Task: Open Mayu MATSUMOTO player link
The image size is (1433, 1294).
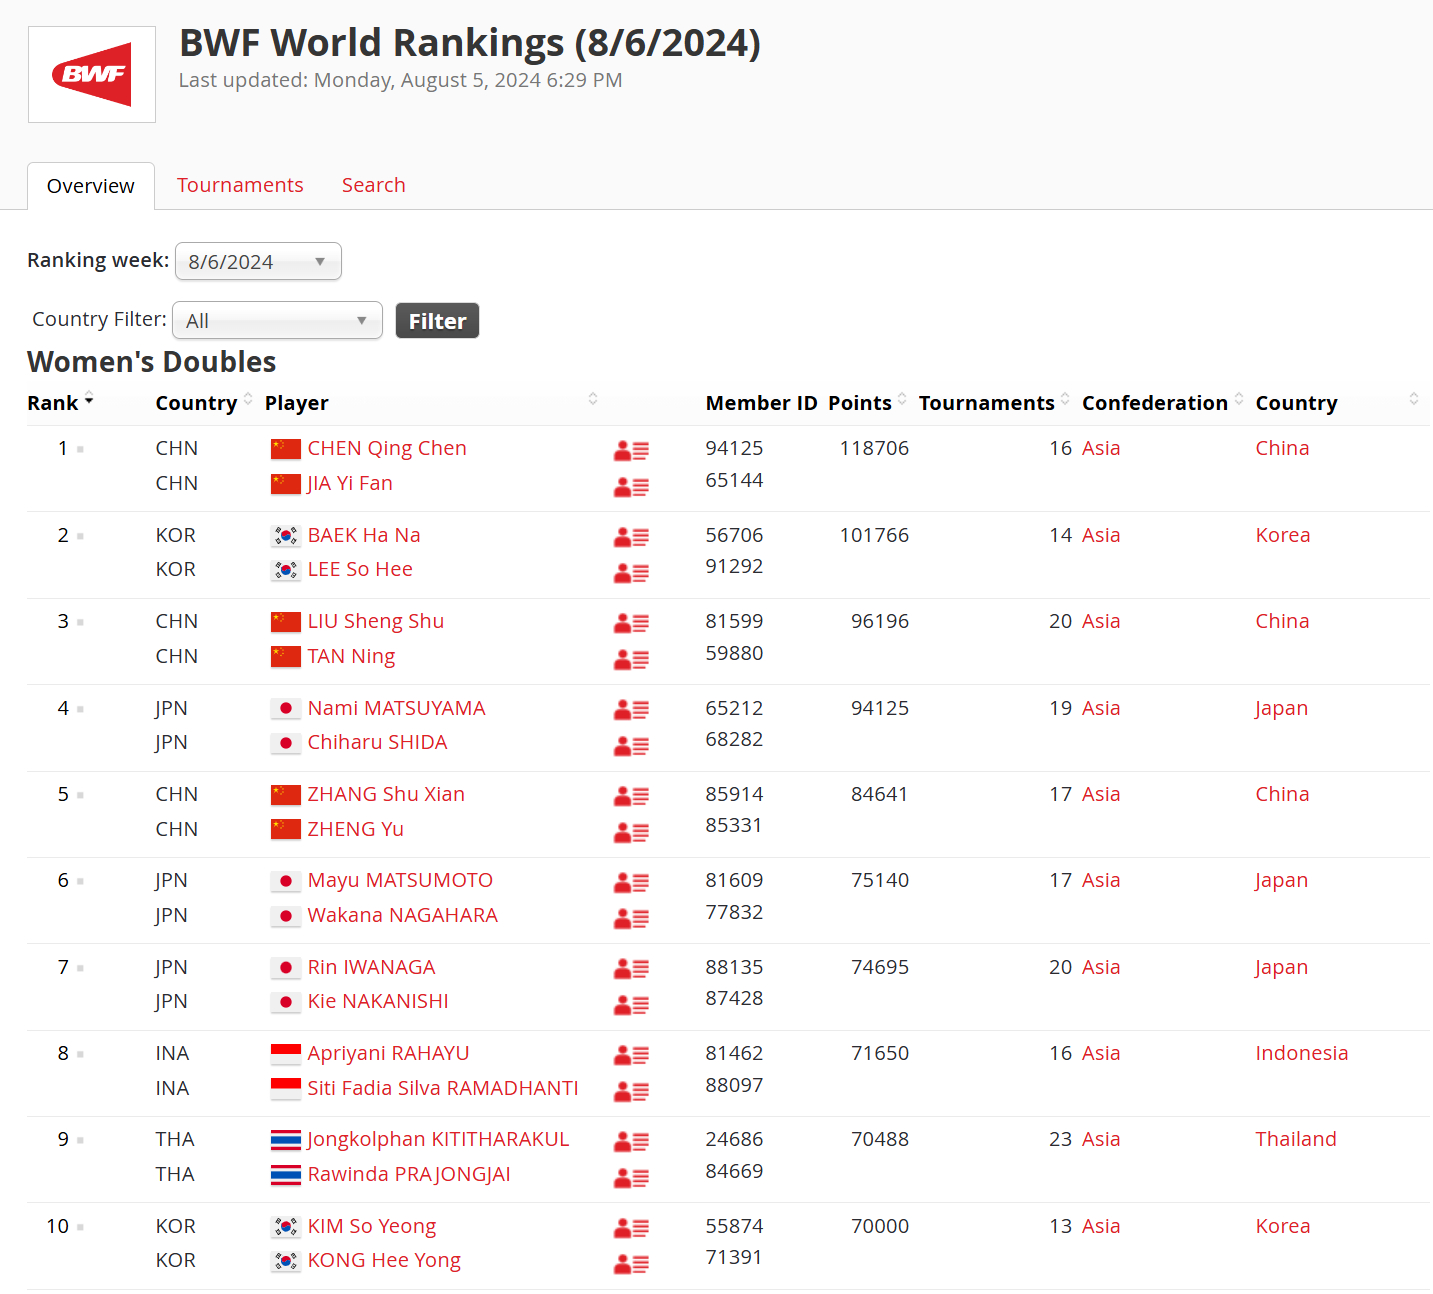Action: (400, 880)
